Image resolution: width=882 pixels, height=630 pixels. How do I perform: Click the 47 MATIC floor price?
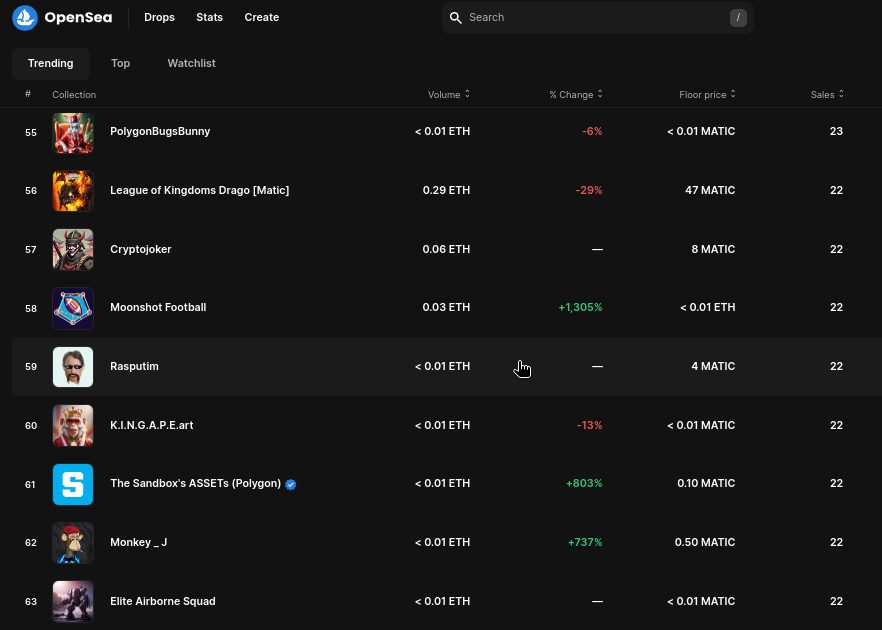coord(710,190)
